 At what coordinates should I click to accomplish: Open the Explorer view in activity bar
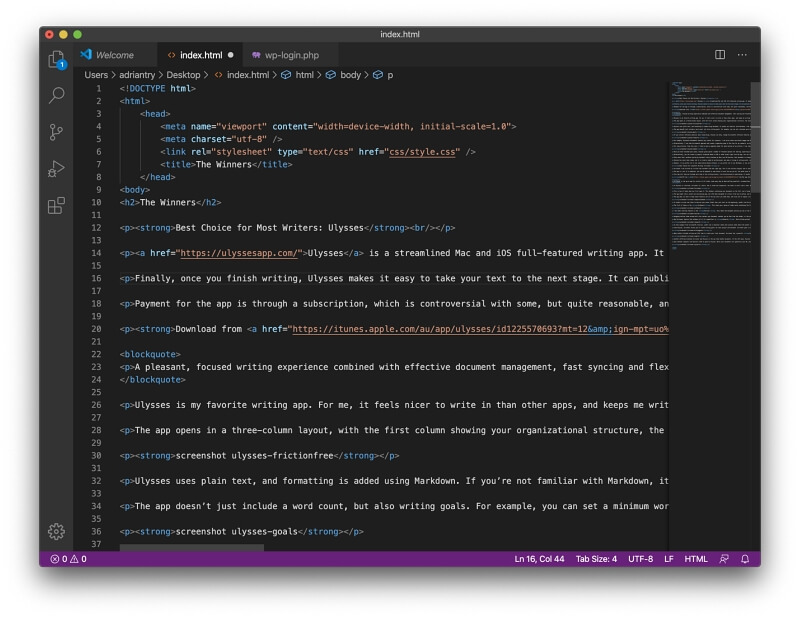[57, 60]
